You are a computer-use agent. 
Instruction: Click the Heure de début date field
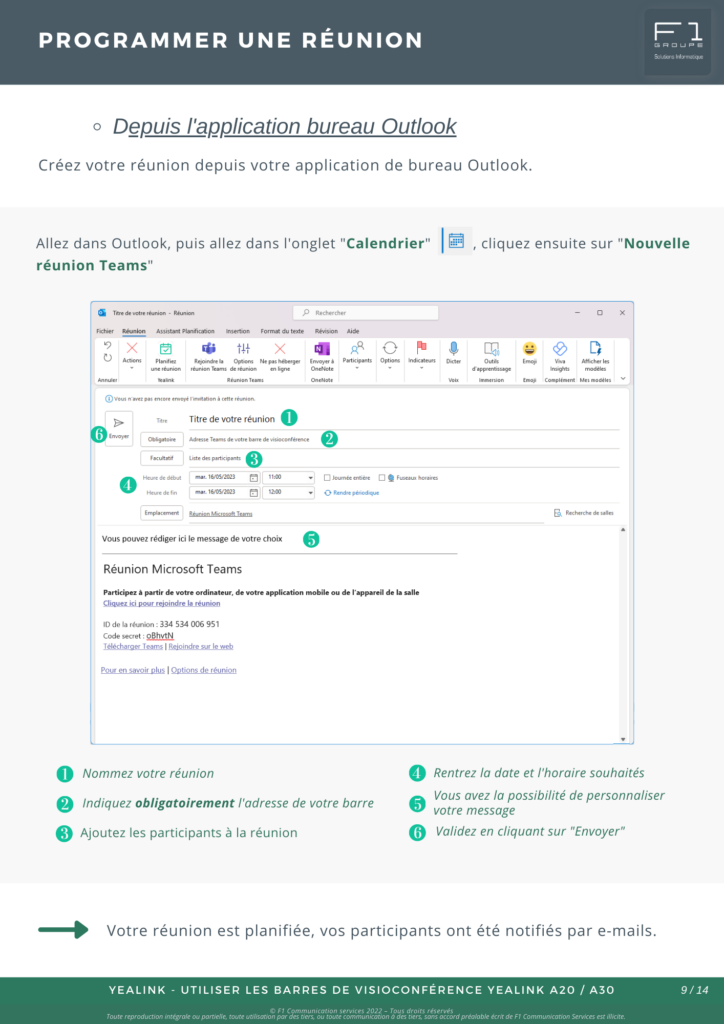tap(225, 477)
